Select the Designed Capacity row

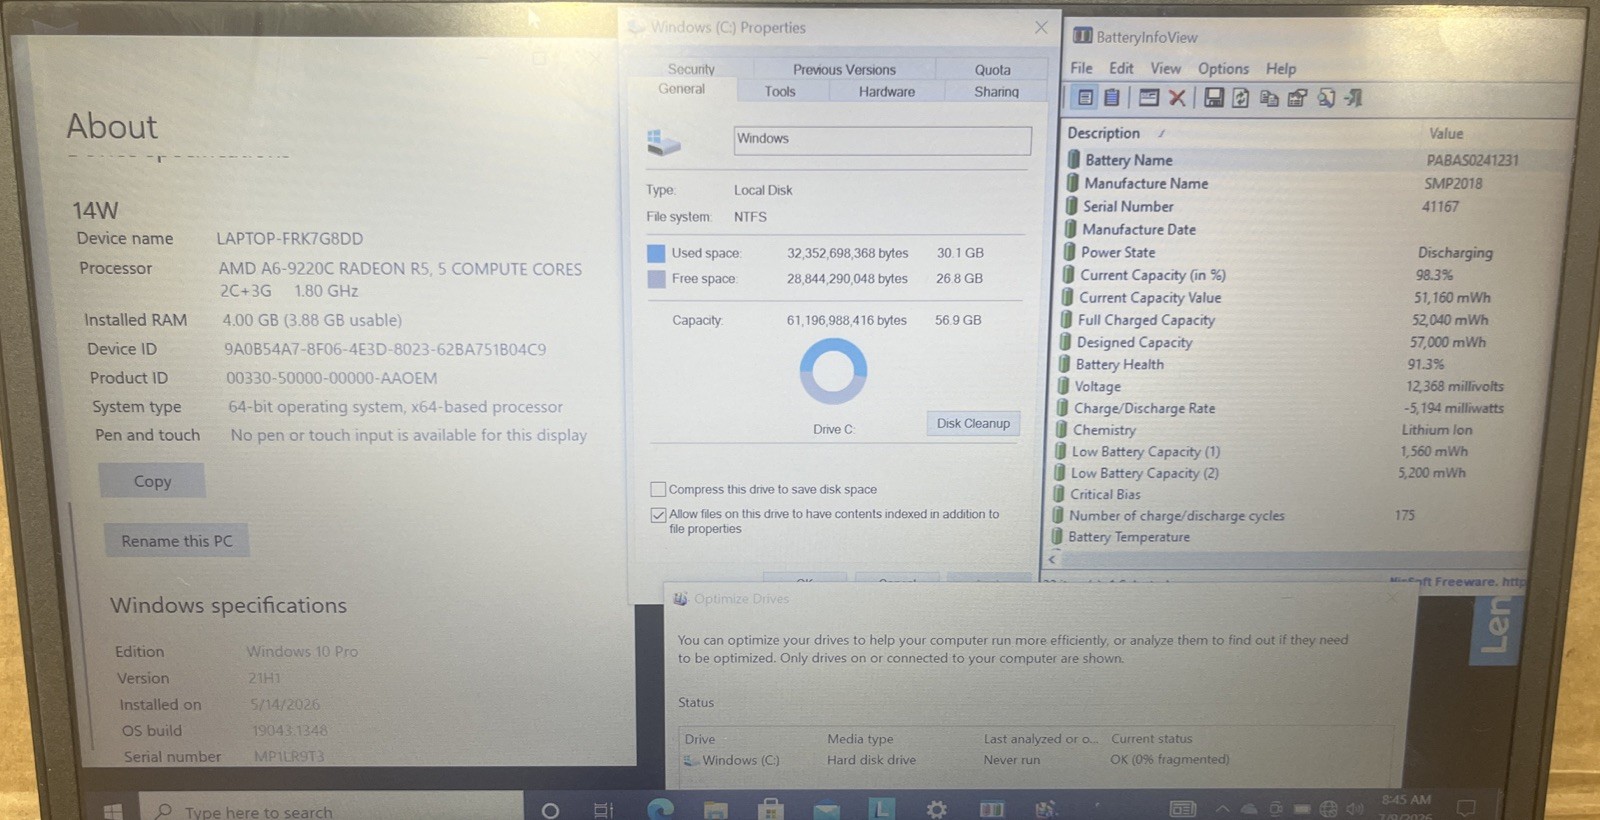[x=1300, y=342]
